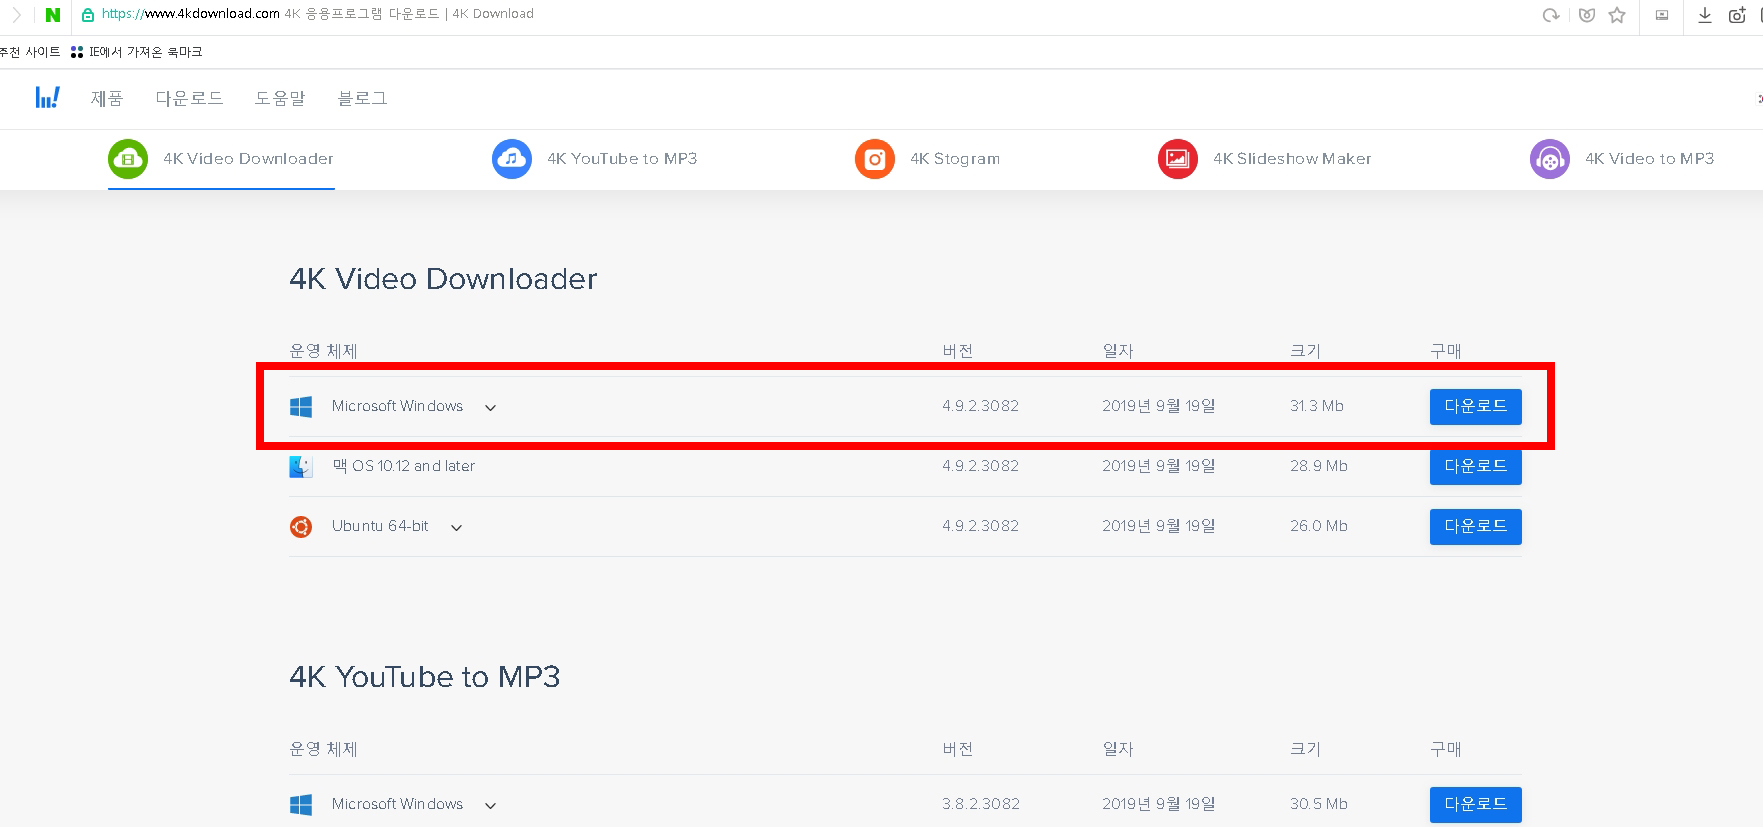Select the 4K Slideshow Maker tab
Viewport: 1763px width, 827px height.
pyautogui.click(x=1265, y=159)
